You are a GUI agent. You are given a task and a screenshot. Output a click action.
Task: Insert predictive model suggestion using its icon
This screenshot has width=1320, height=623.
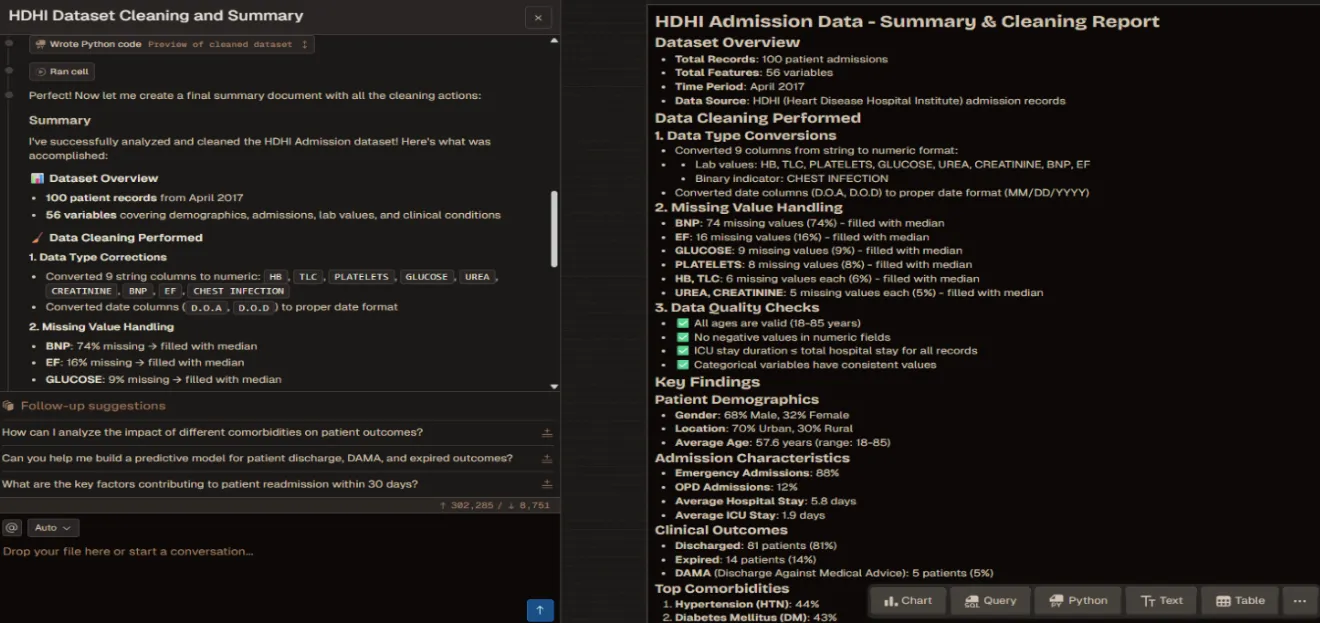tap(546, 458)
